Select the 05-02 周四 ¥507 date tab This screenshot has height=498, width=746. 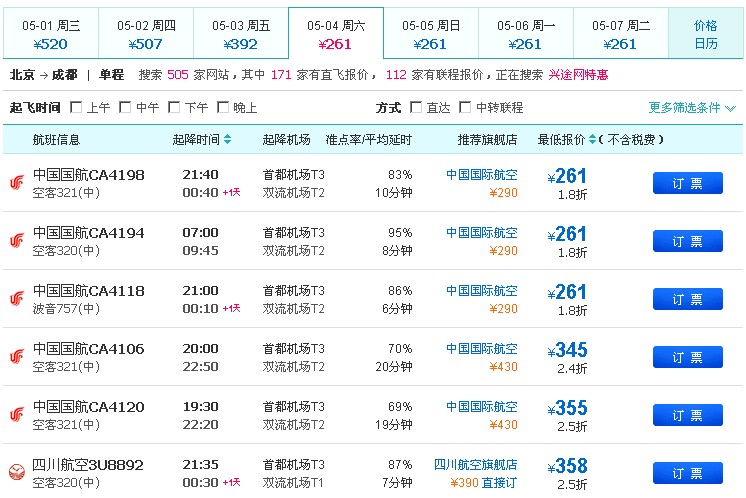coord(146,34)
